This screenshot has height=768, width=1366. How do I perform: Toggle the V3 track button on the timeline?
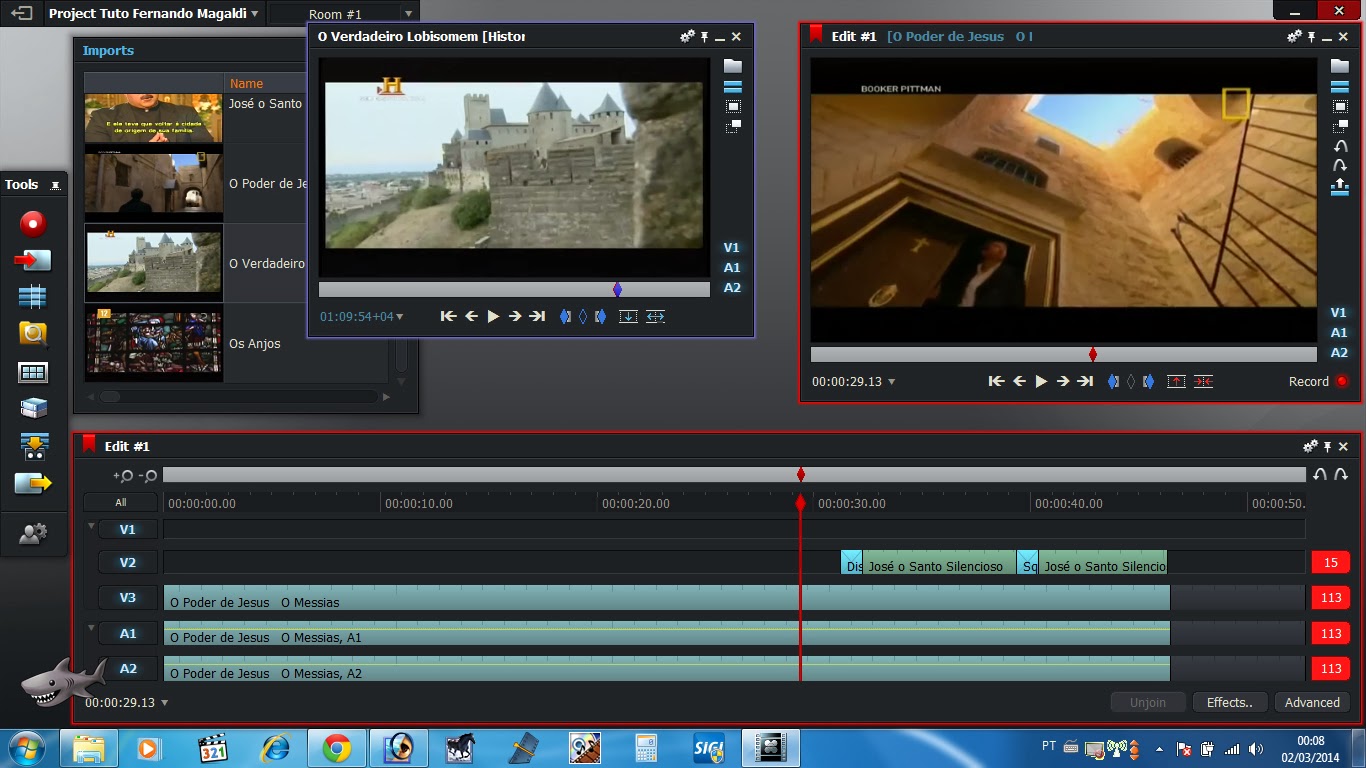pos(127,598)
